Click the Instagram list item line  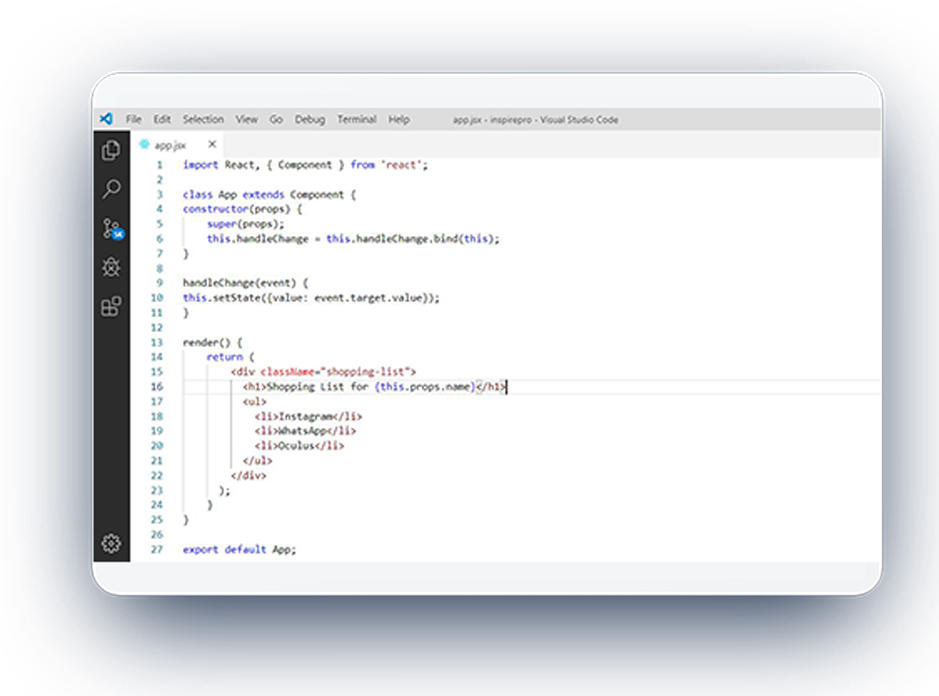[x=308, y=416]
